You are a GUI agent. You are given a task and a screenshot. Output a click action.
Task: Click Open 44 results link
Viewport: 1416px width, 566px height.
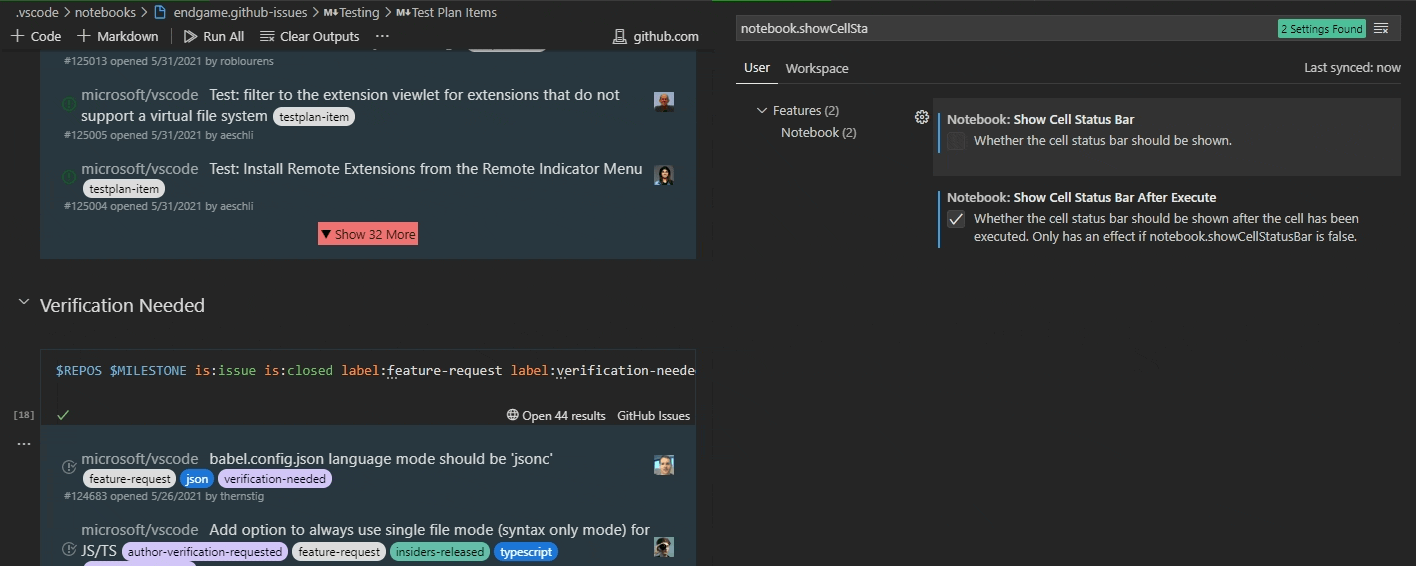point(556,416)
